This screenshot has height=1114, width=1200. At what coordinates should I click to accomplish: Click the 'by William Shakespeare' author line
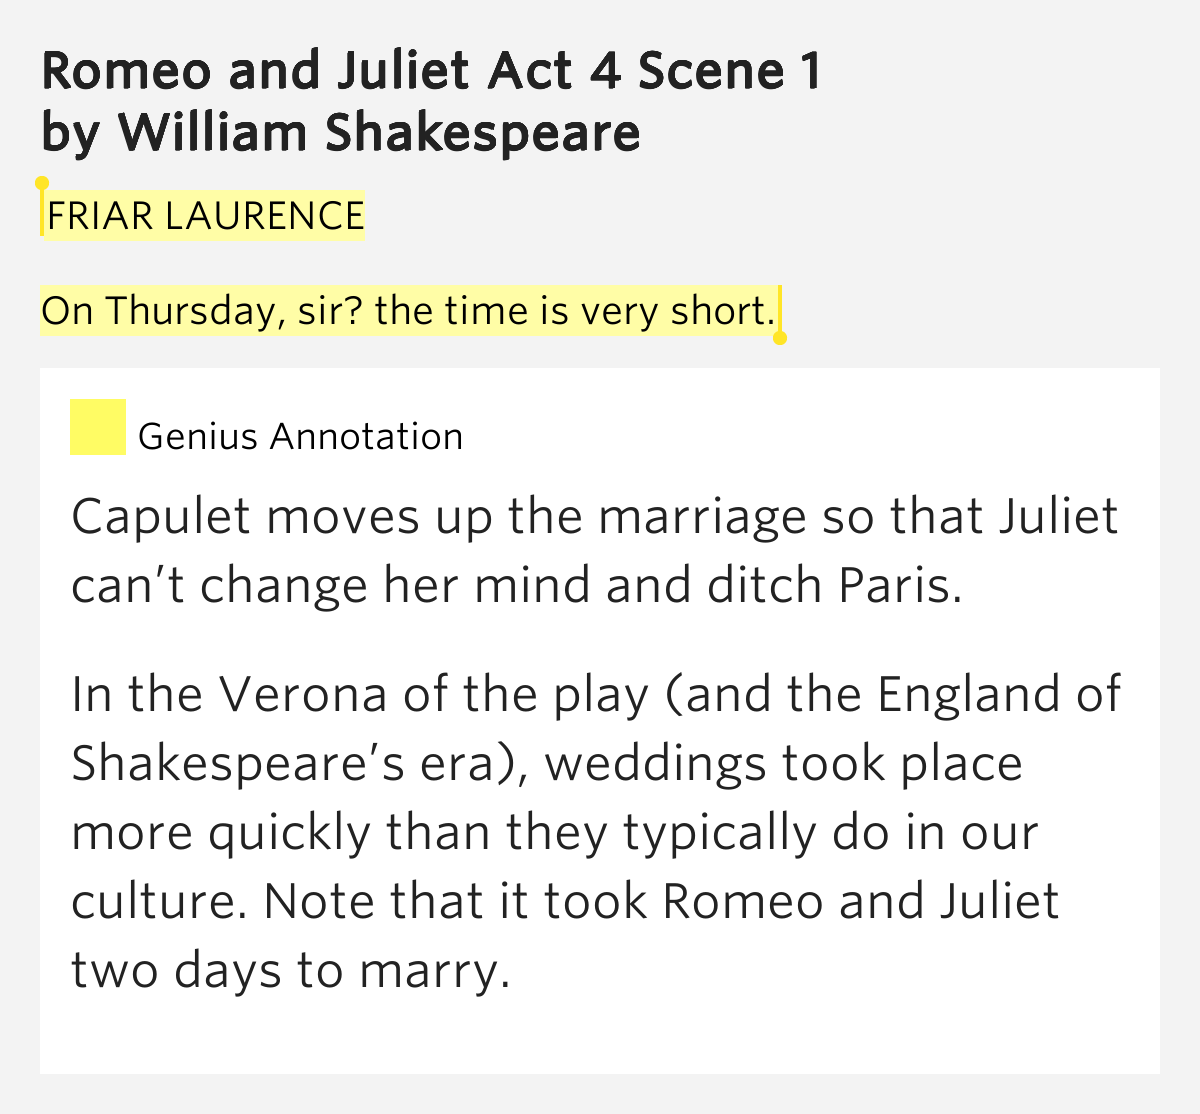pos(341,133)
